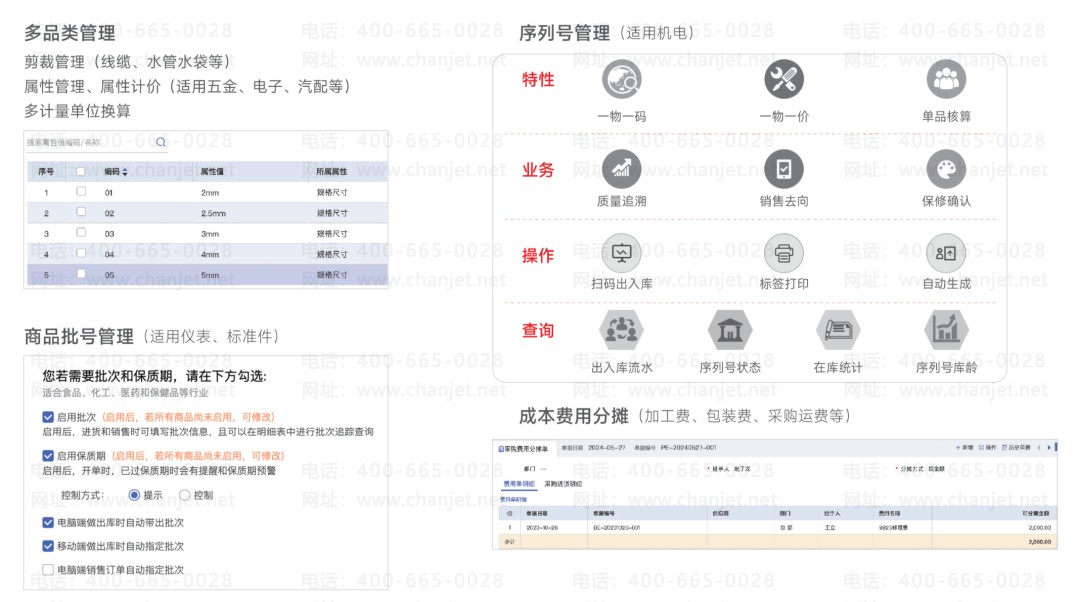The width and height of the screenshot is (1080, 602).
Task: Open the 序列号状态 building icon
Action: (x=729, y=331)
